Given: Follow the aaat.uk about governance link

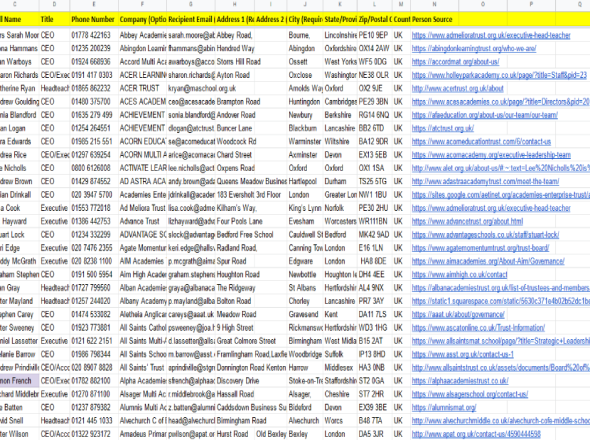Looking at the screenshot, I should [458, 314].
